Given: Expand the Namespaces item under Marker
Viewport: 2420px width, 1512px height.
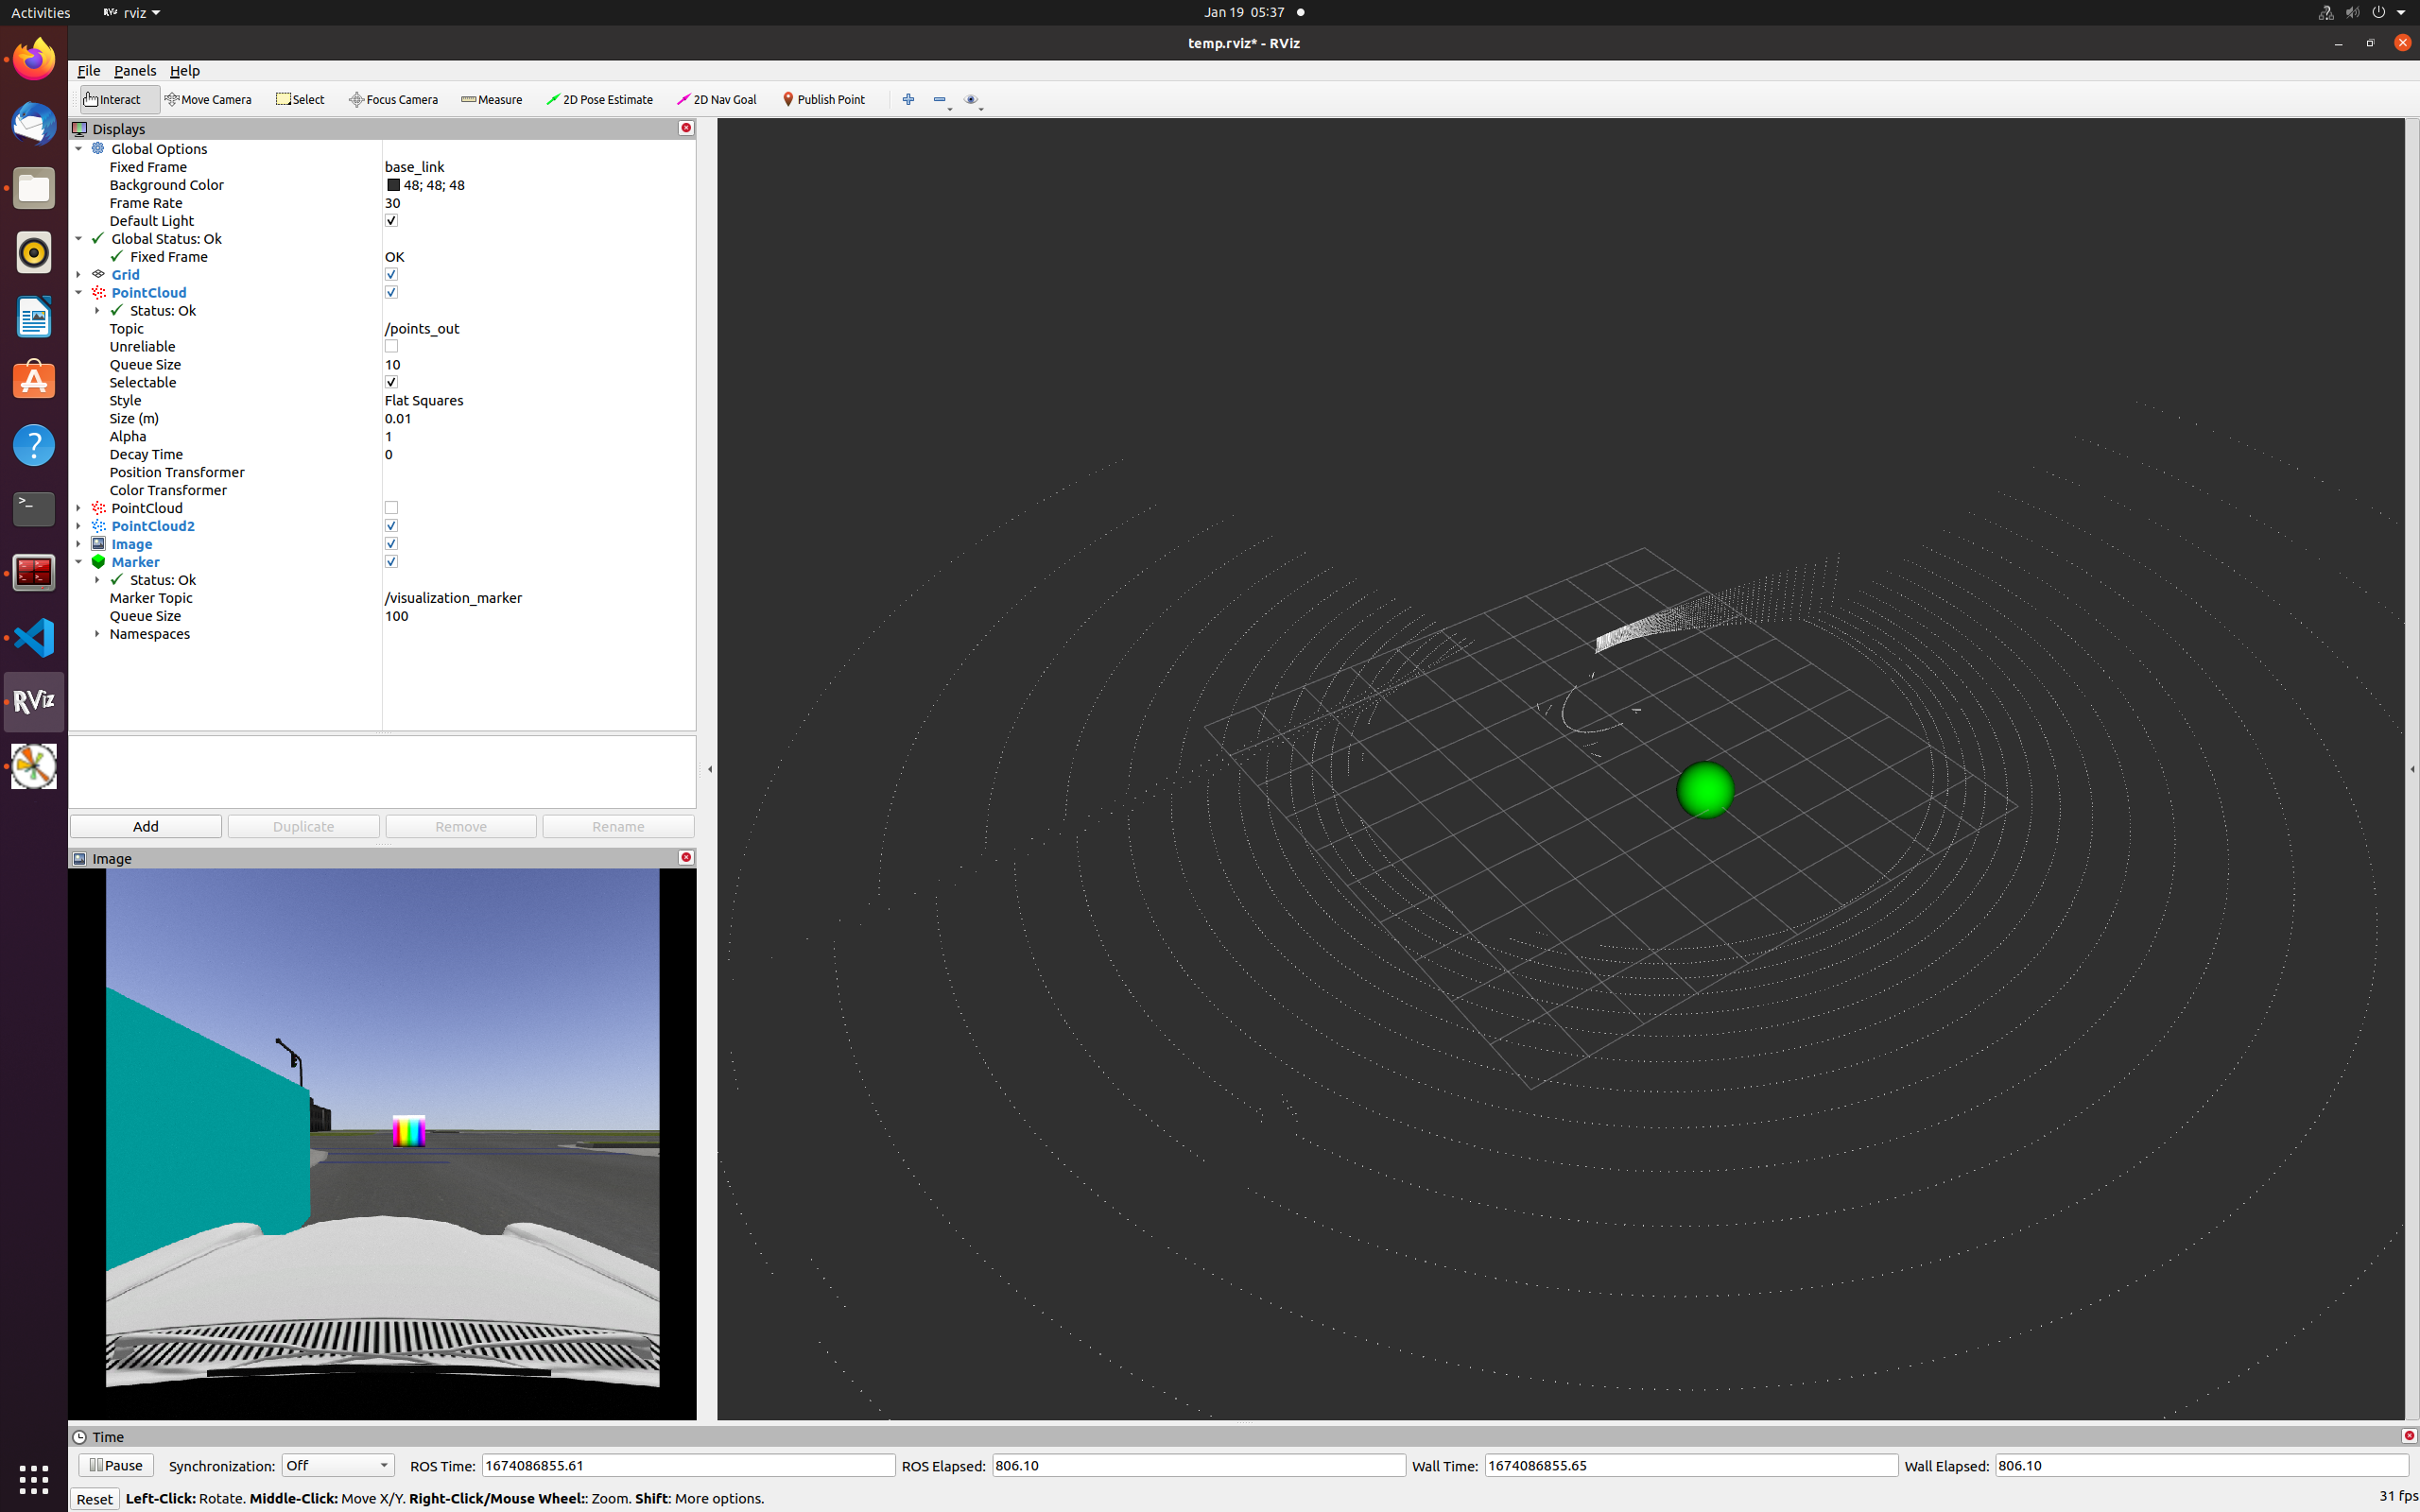Looking at the screenshot, I should (97, 634).
